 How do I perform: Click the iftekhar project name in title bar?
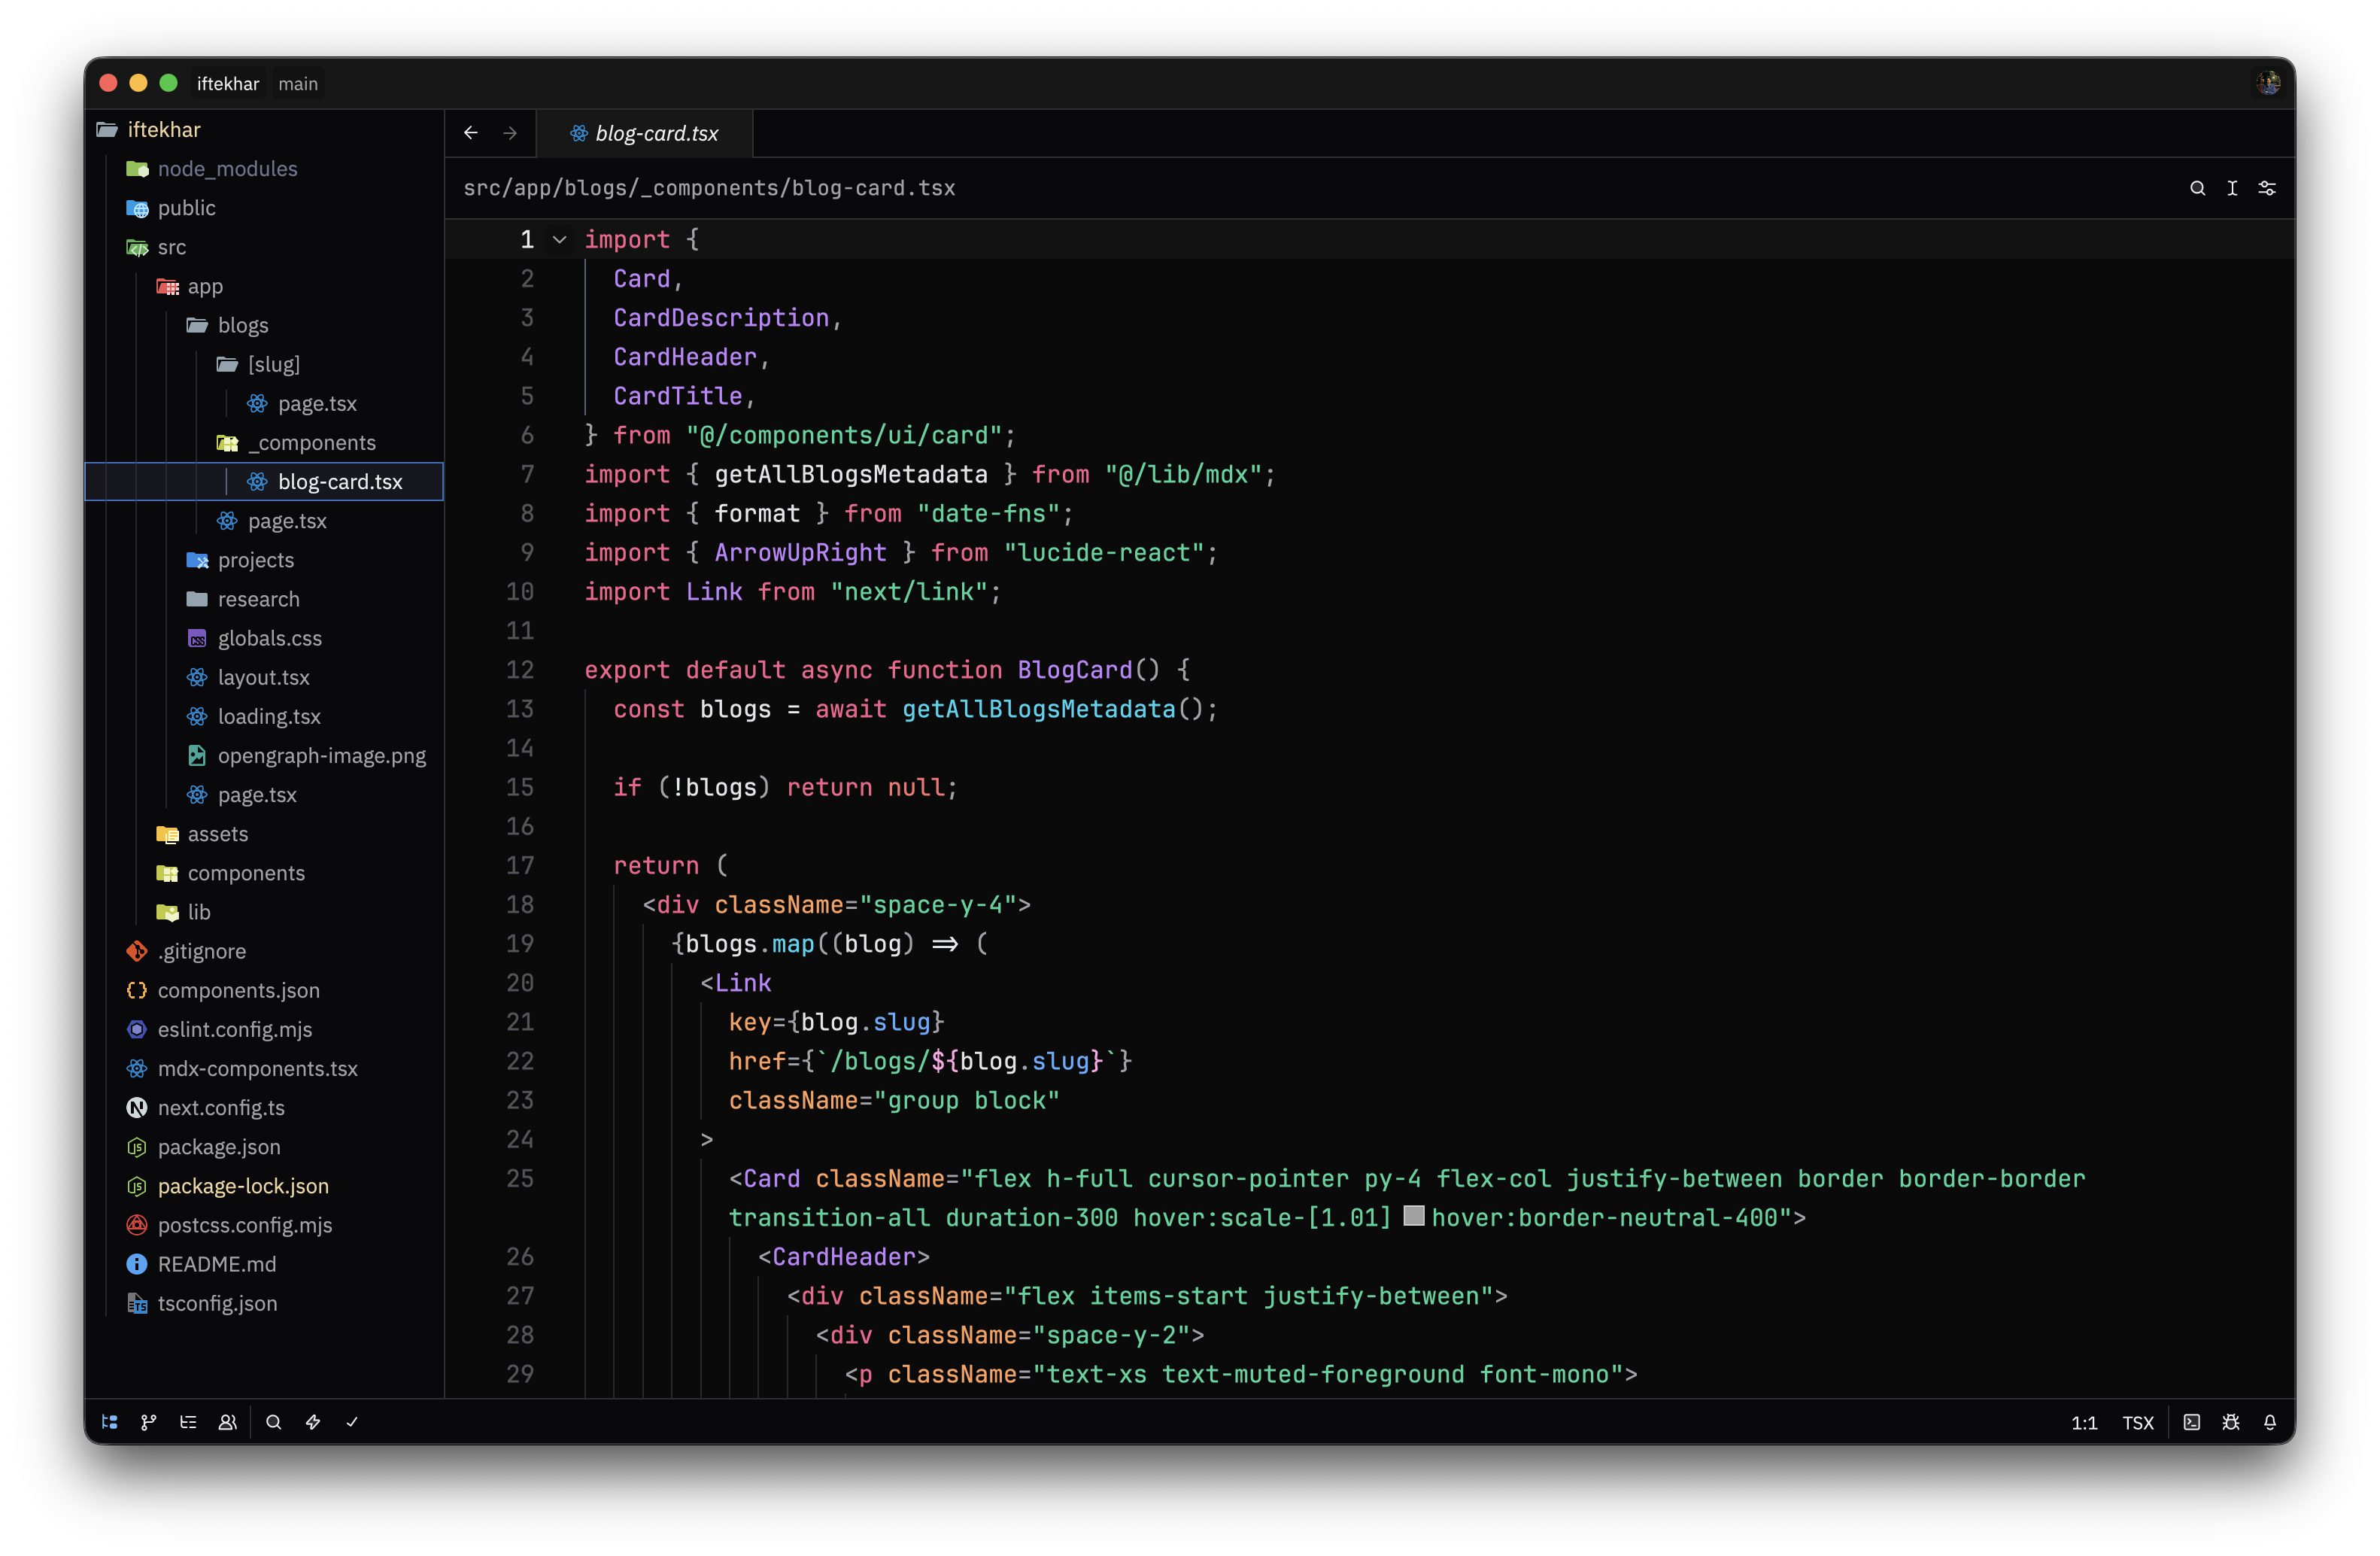[x=228, y=84]
